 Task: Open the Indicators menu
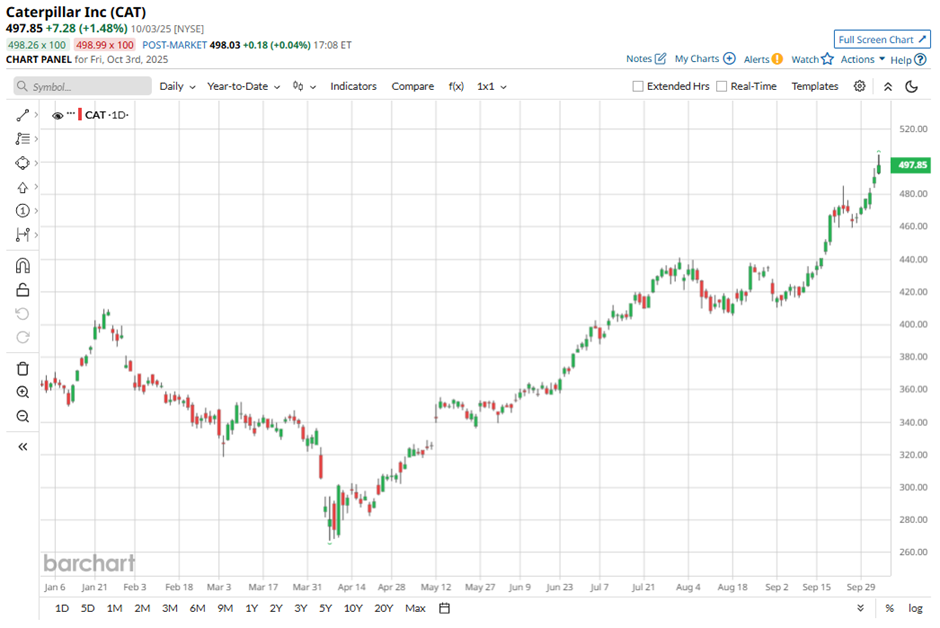[x=353, y=86]
